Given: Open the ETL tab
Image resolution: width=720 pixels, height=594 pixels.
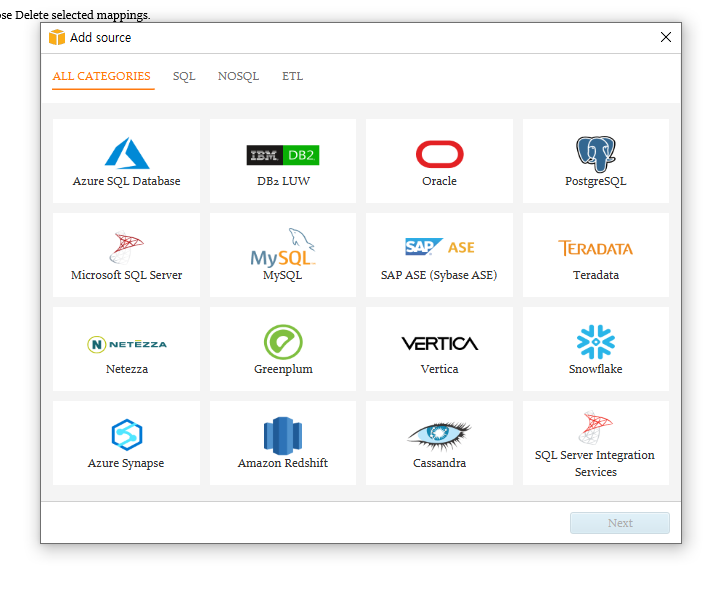Looking at the screenshot, I should coord(292,76).
